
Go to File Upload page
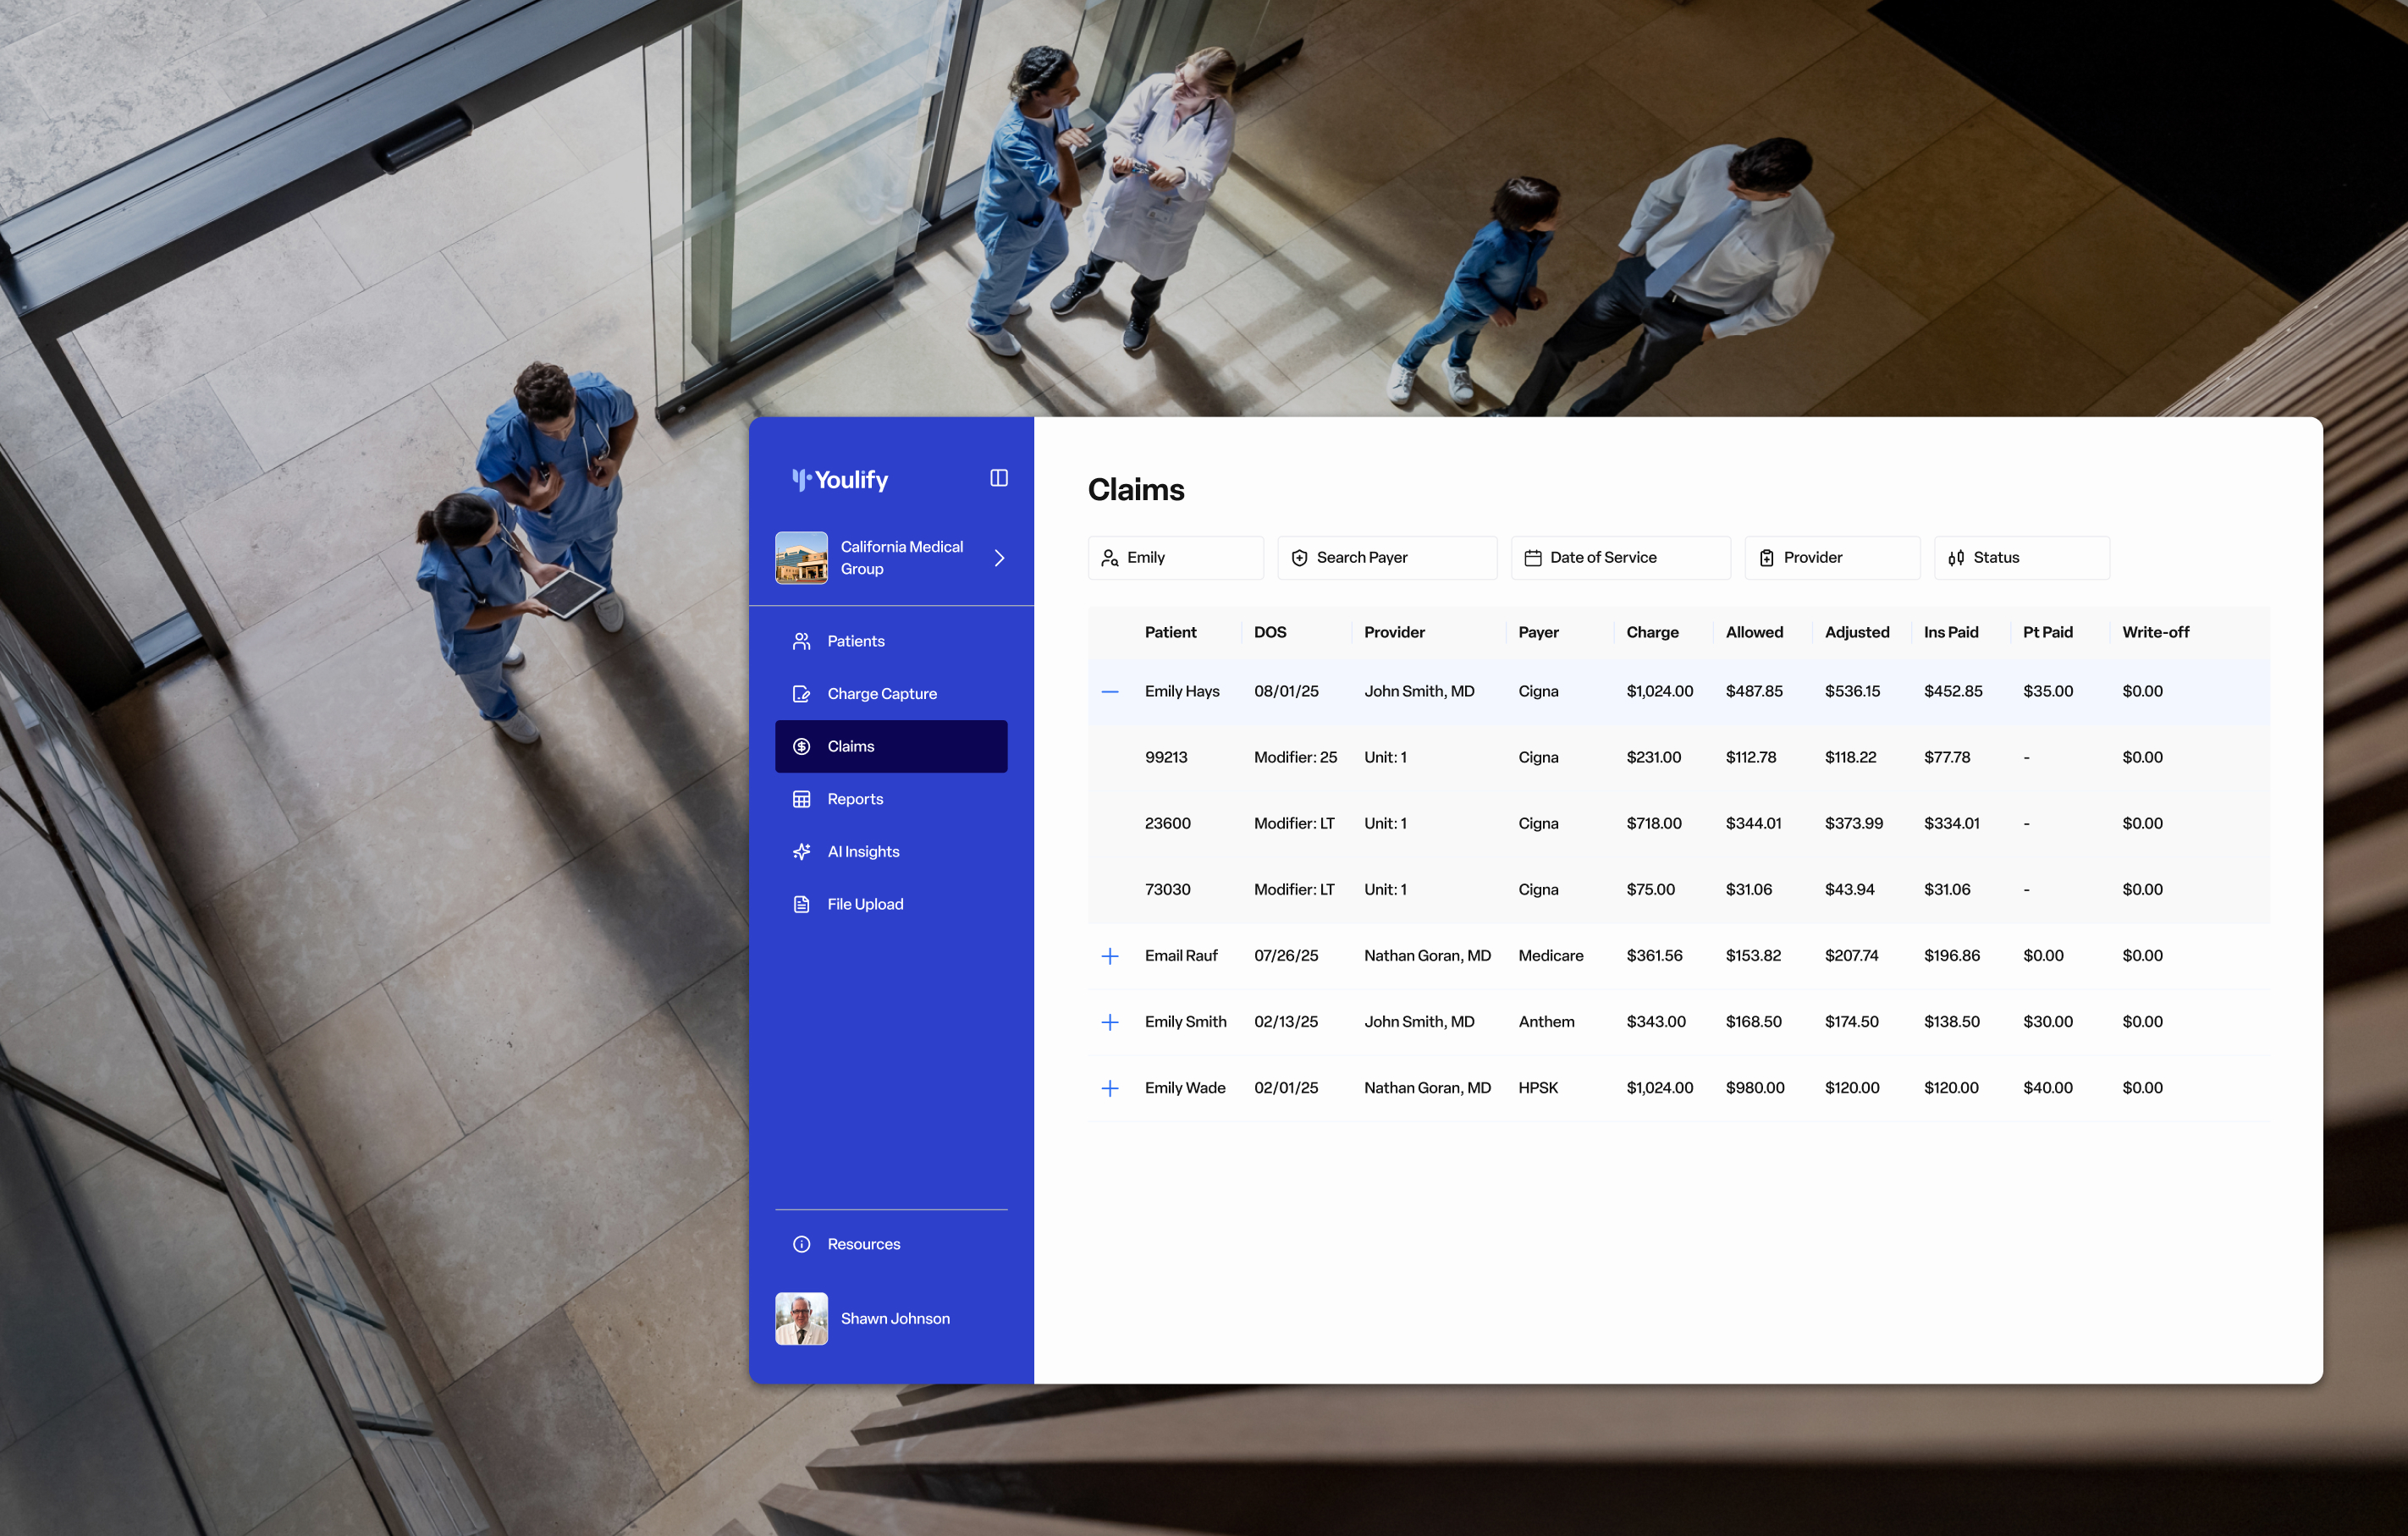point(891,904)
